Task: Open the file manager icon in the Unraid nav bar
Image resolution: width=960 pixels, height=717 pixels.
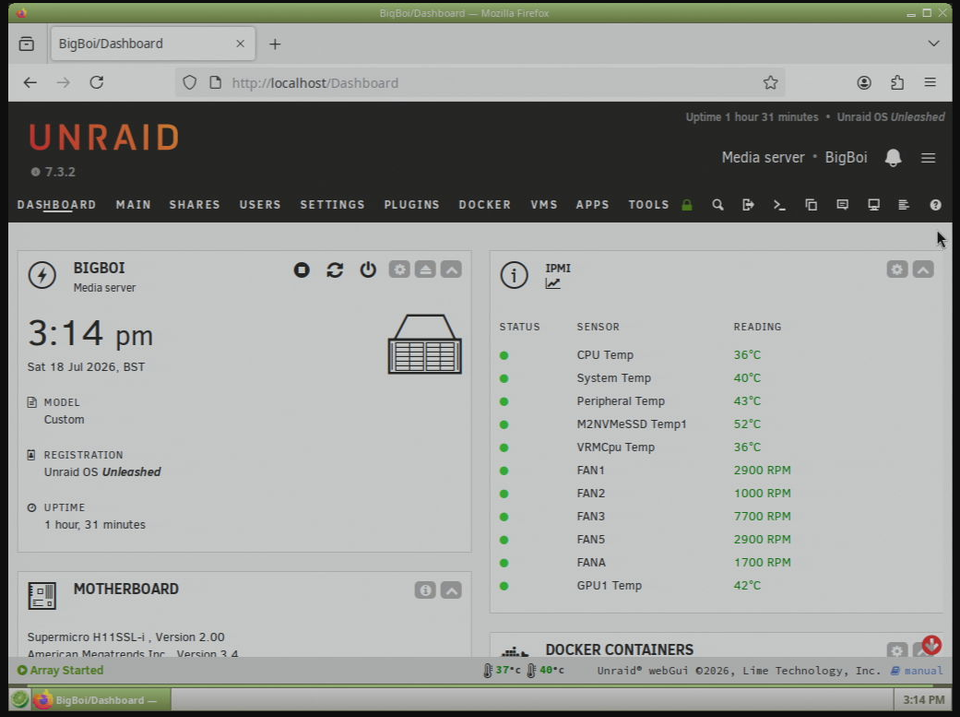Action: click(x=811, y=205)
